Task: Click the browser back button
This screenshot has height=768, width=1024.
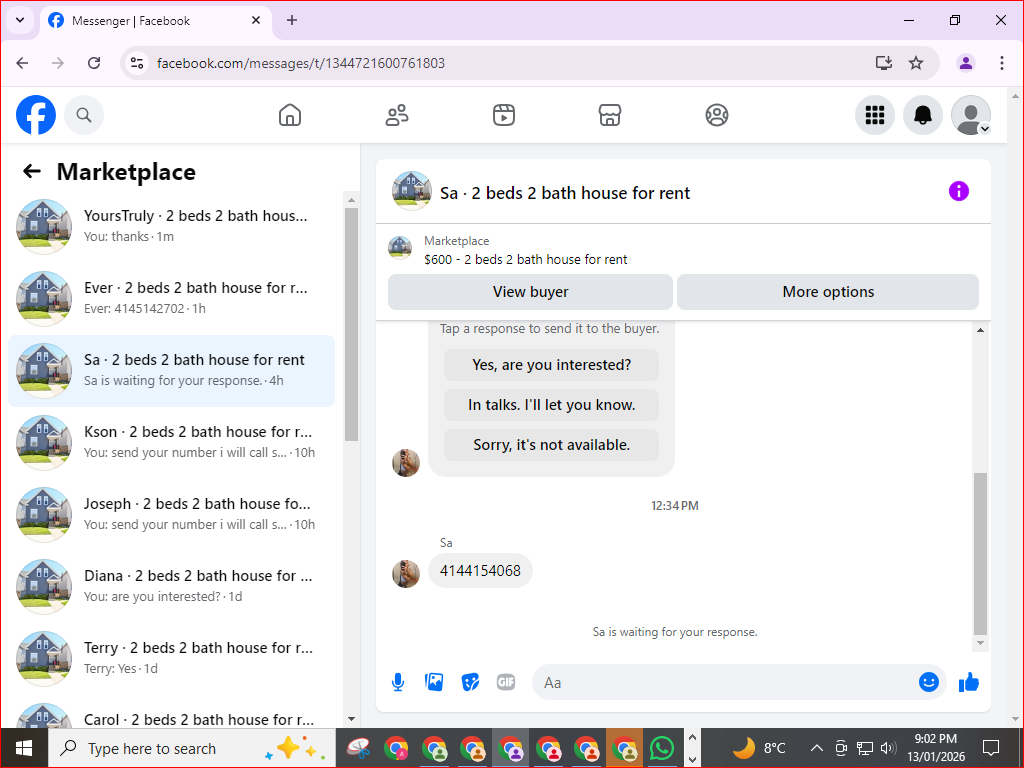Action: point(22,63)
